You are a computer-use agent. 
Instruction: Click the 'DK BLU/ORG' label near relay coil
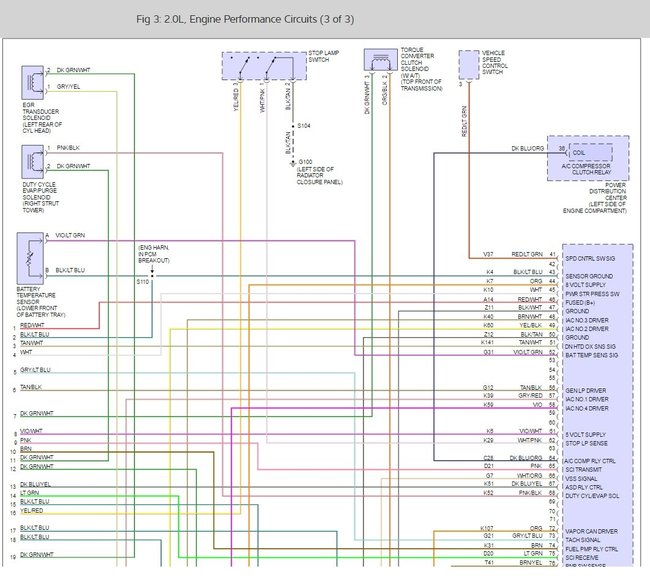click(x=527, y=148)
